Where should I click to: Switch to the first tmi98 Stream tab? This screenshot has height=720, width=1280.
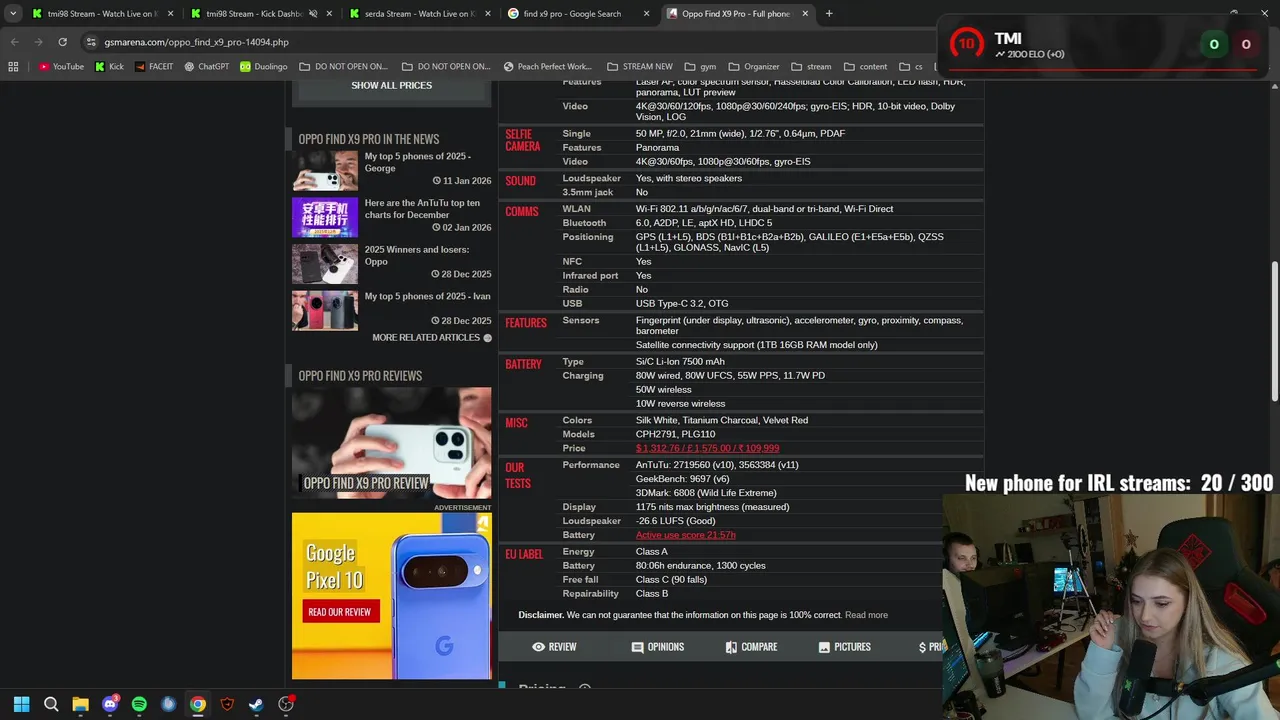104,14
